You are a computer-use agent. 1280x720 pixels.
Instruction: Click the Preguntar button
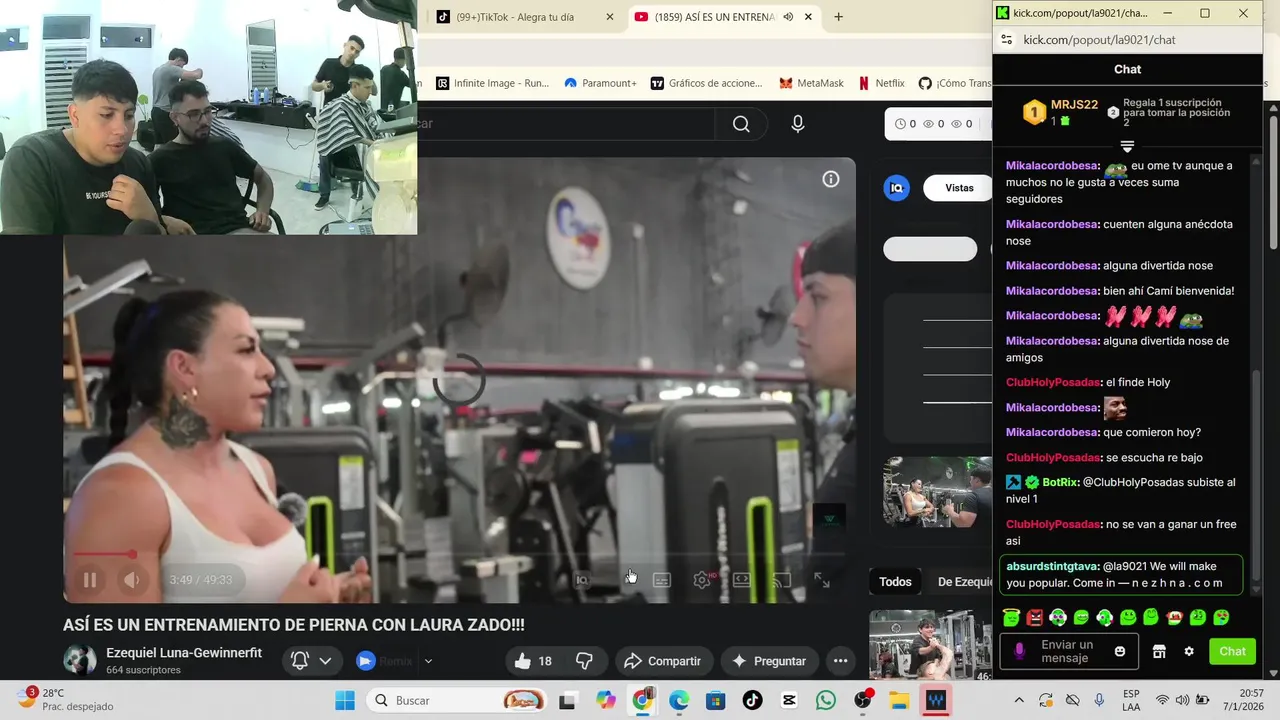click(769, 661)
